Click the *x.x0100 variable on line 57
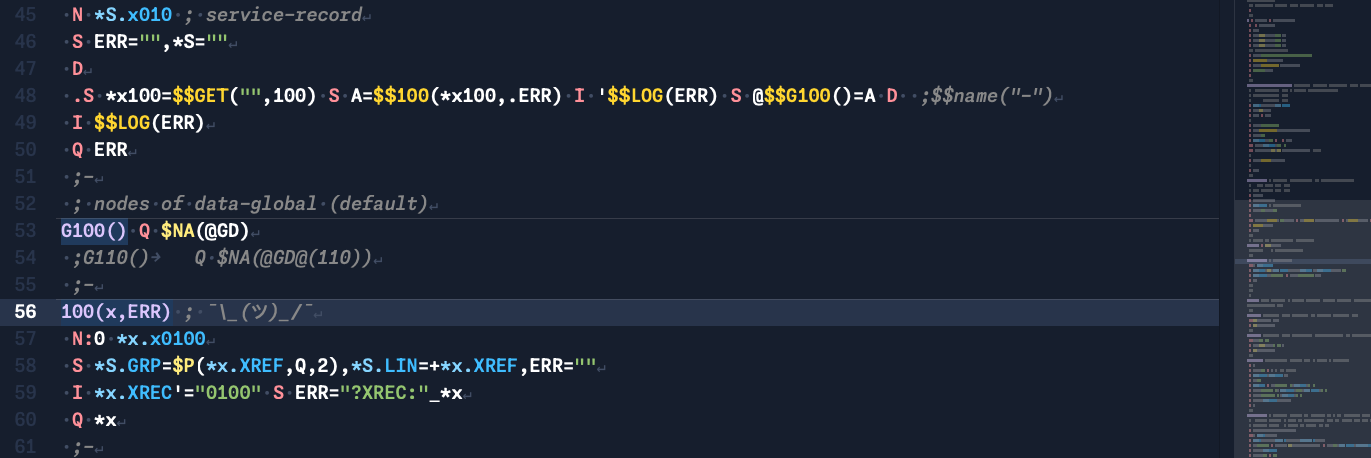Viewport: 1371px width, 458px height. [x=159, y=338]
